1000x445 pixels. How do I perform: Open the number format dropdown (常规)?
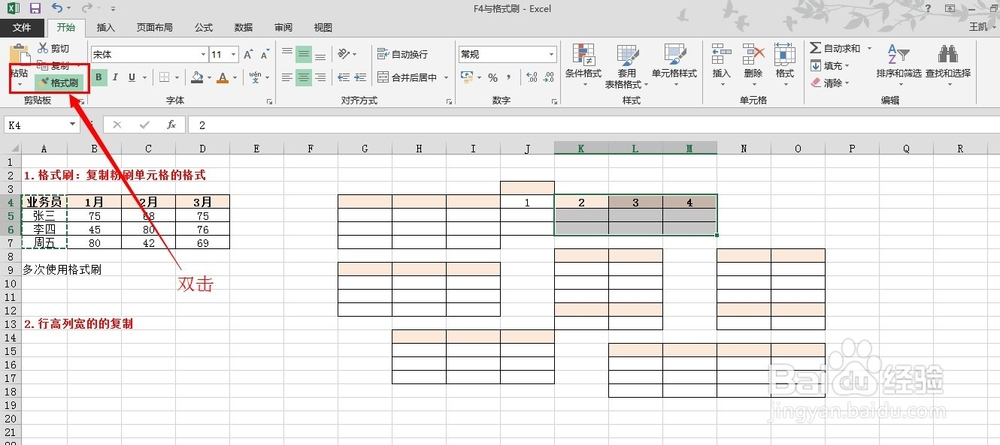click(552, 55)
